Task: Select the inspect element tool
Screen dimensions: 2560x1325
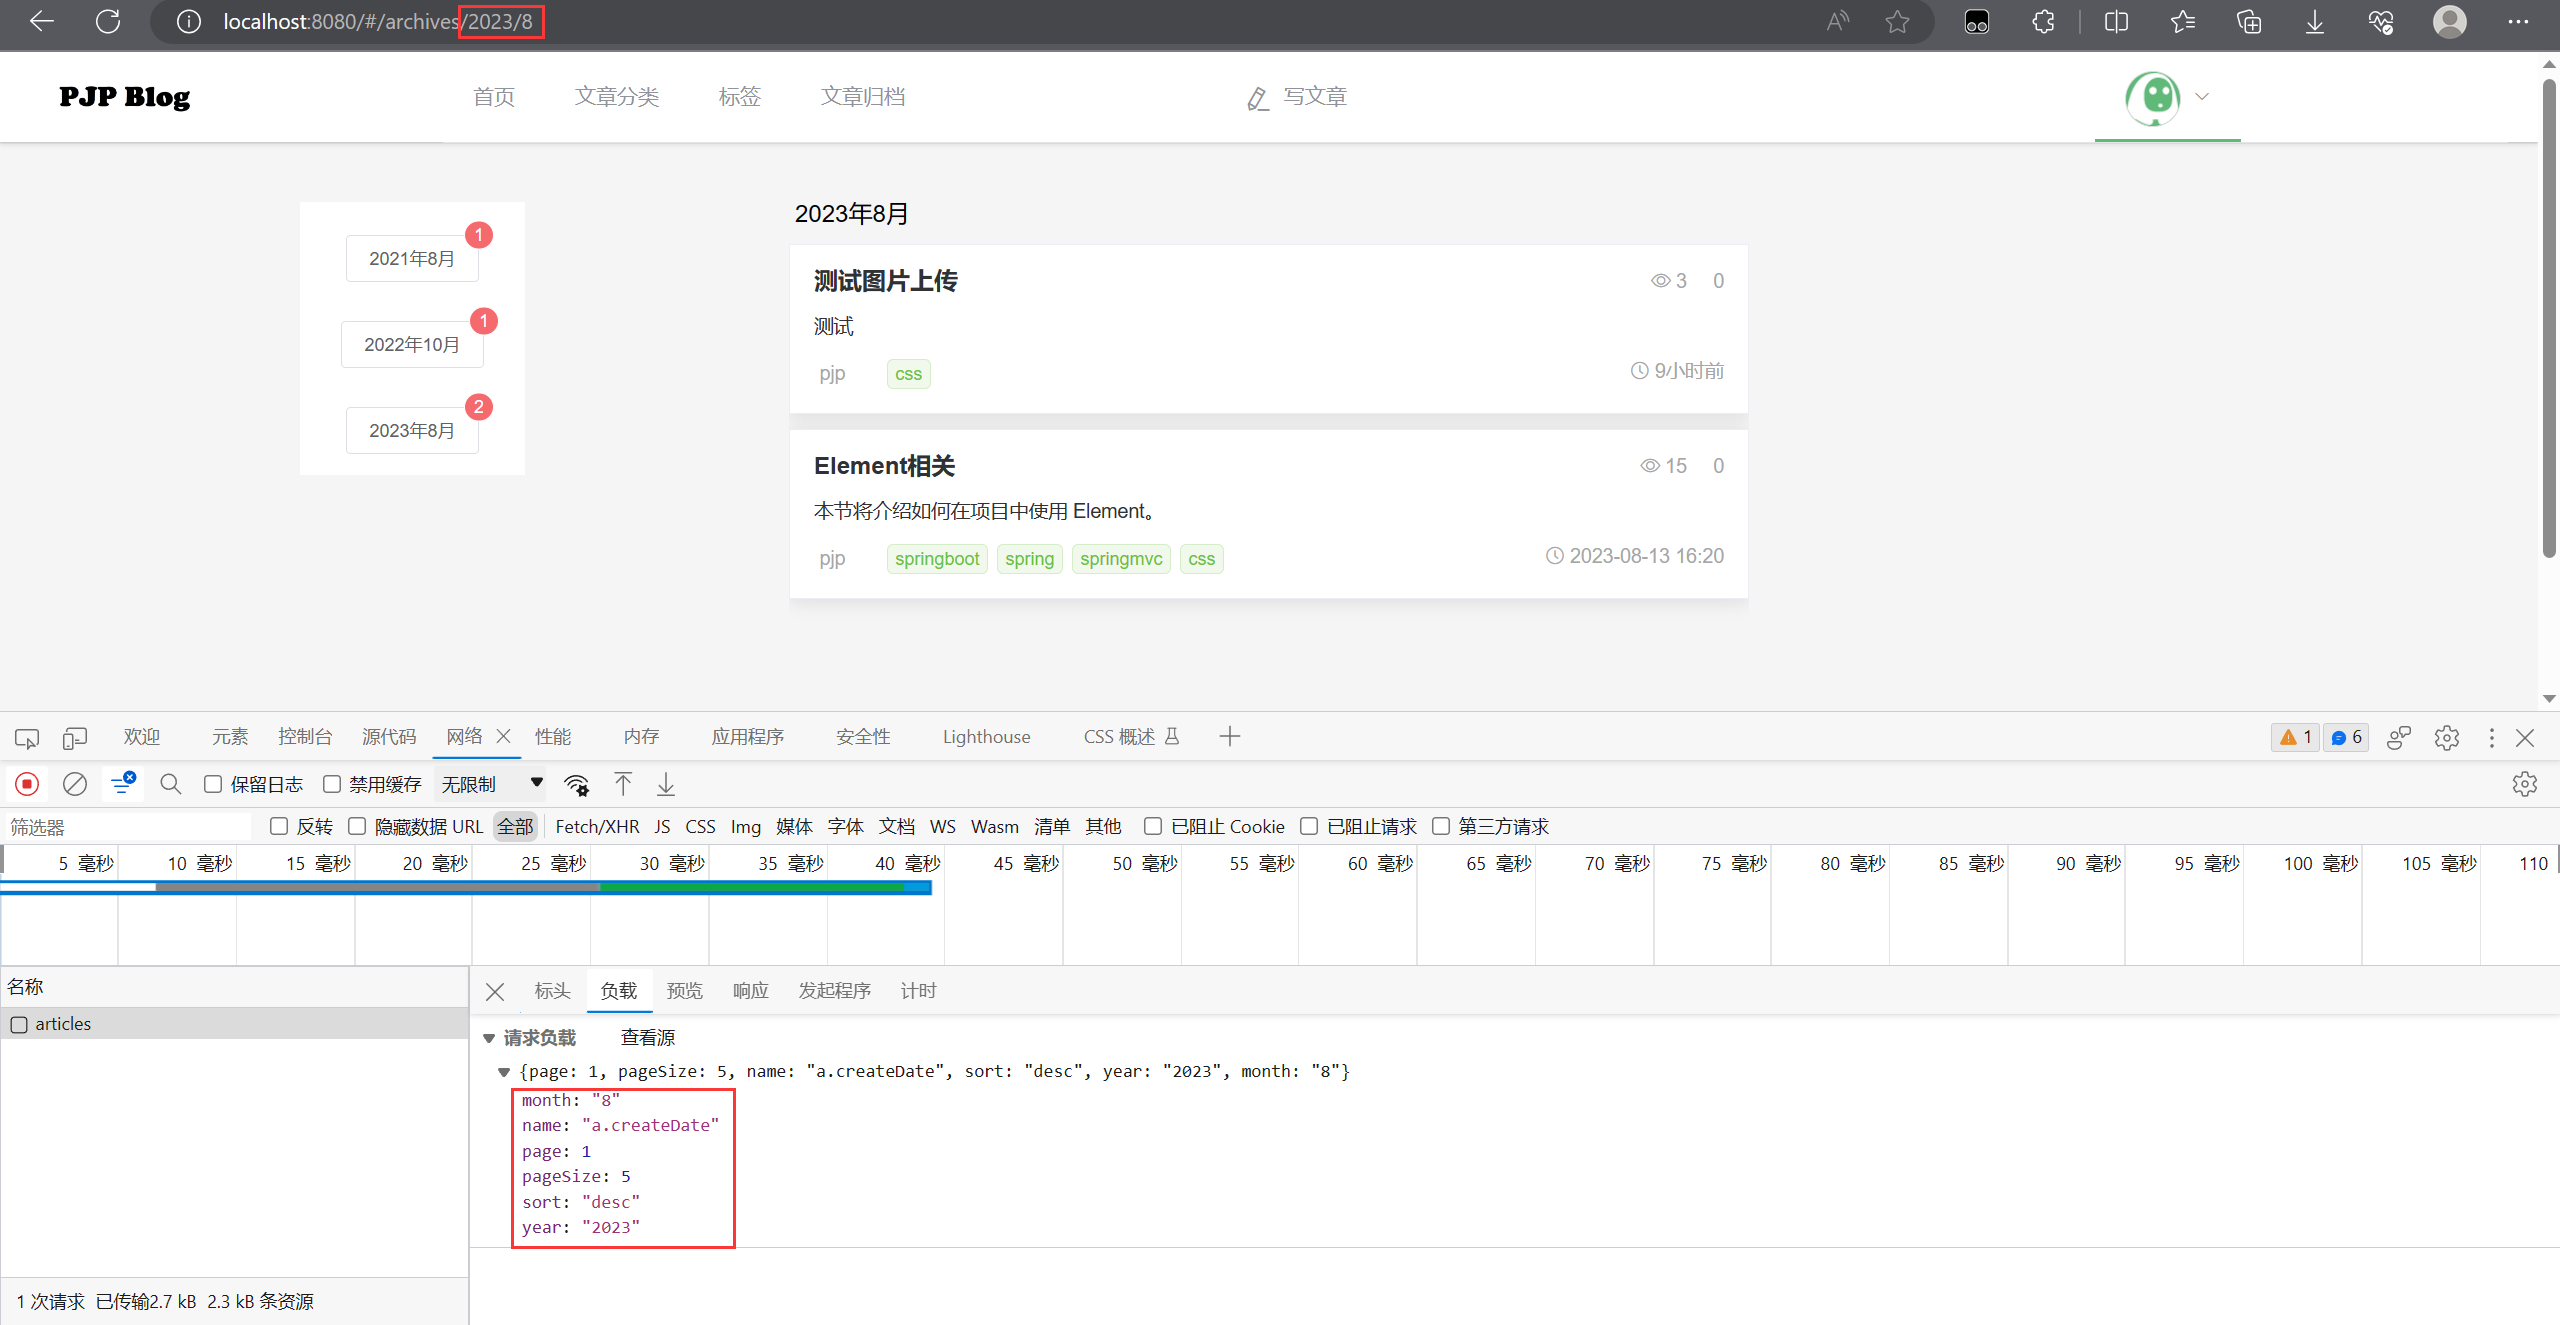Action: pyautogui.click(x=27, y=737)
